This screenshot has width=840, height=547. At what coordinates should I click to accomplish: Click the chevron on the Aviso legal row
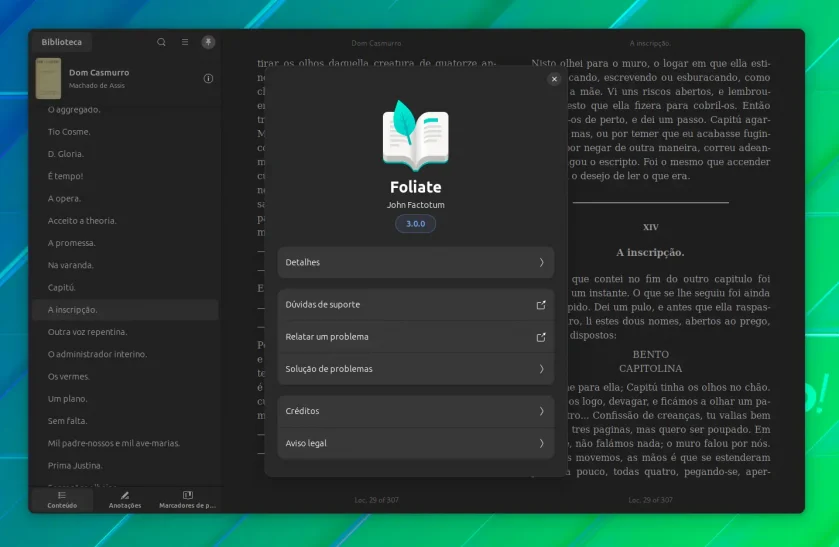(x=542, y=443)
